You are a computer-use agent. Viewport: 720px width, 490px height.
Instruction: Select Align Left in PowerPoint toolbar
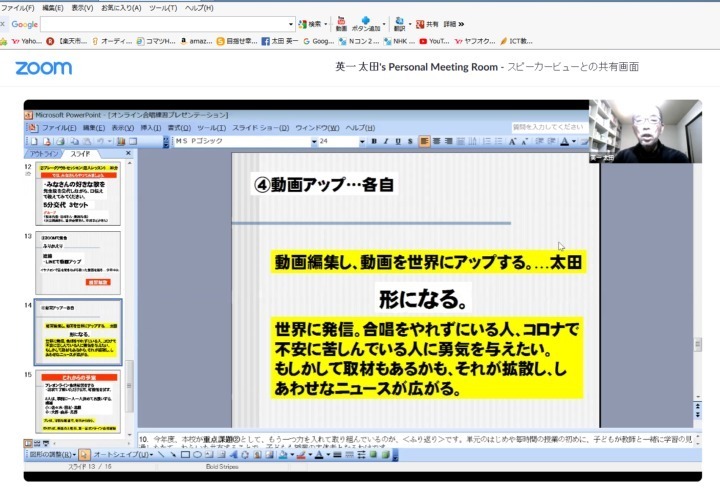click(424, 141)
